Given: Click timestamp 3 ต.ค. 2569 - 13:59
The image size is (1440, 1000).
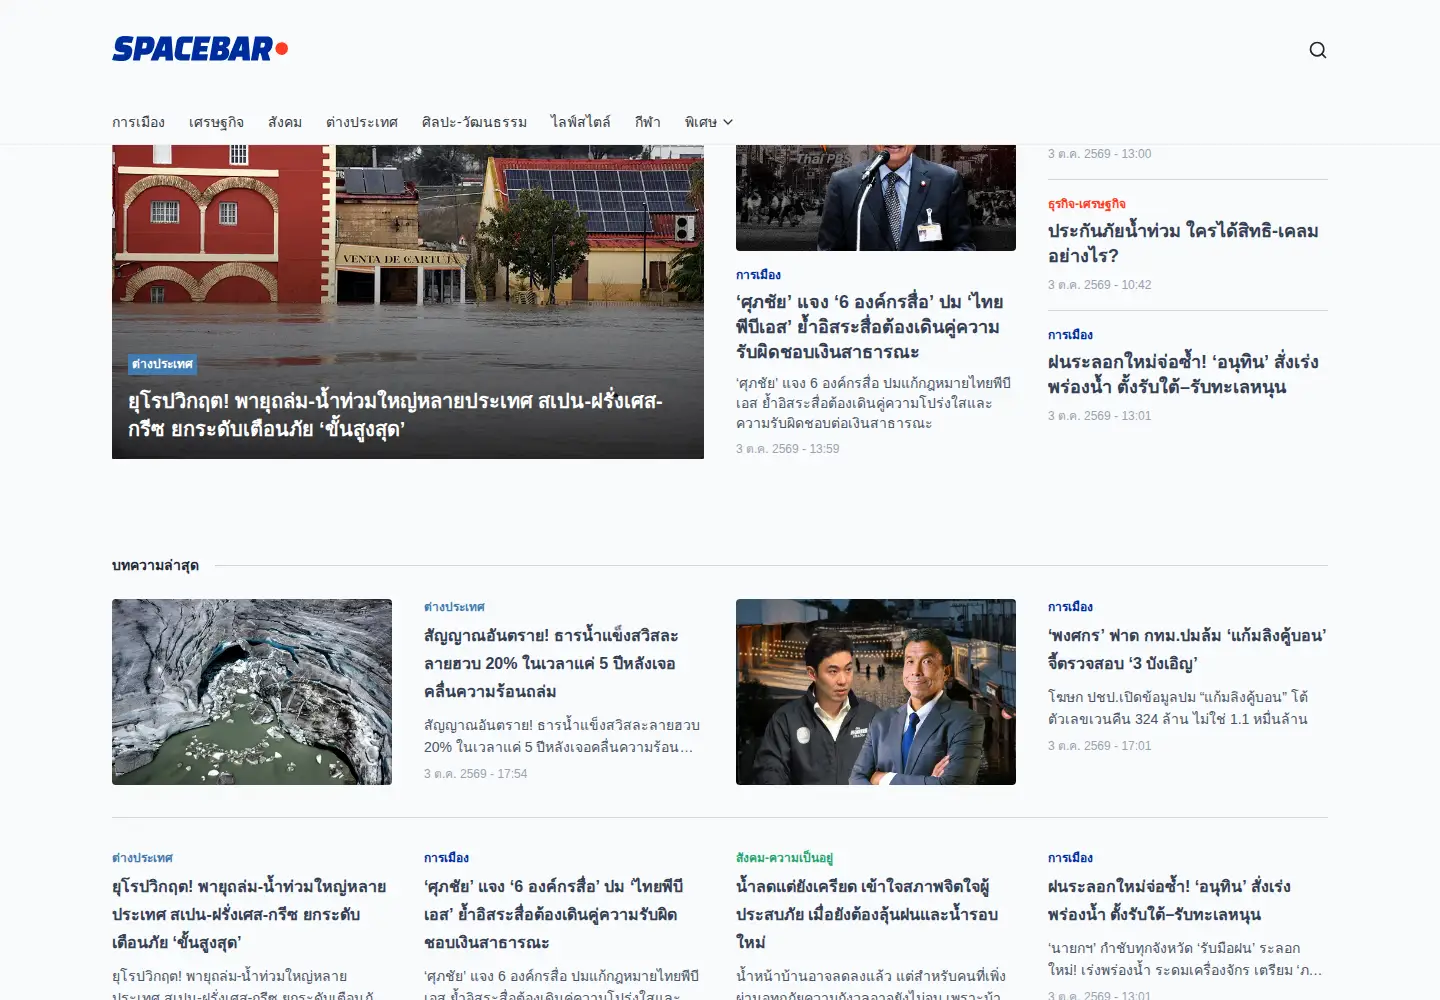Looking at the screenshot, I should click(x=788, y=449).
